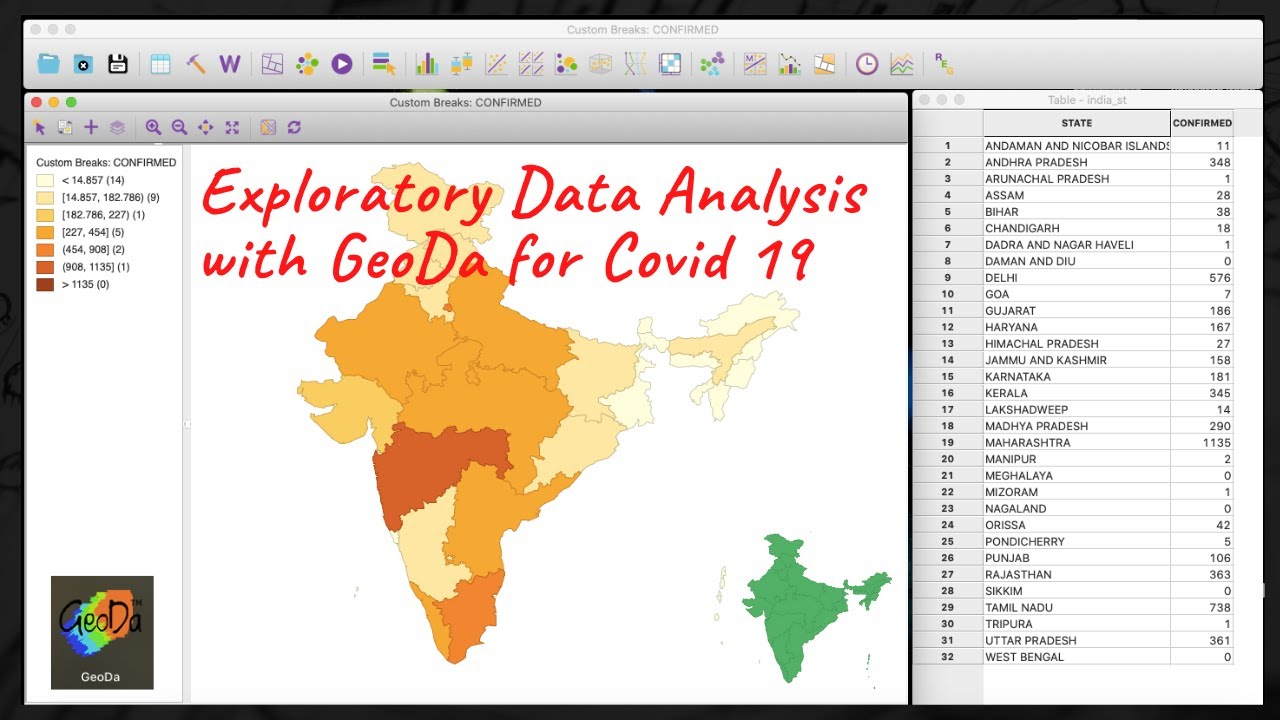The width and height of the screenshot is (1280, 720).
Task: Open the 3D Scatter Plot cube icon
Action: pos(600,64)
